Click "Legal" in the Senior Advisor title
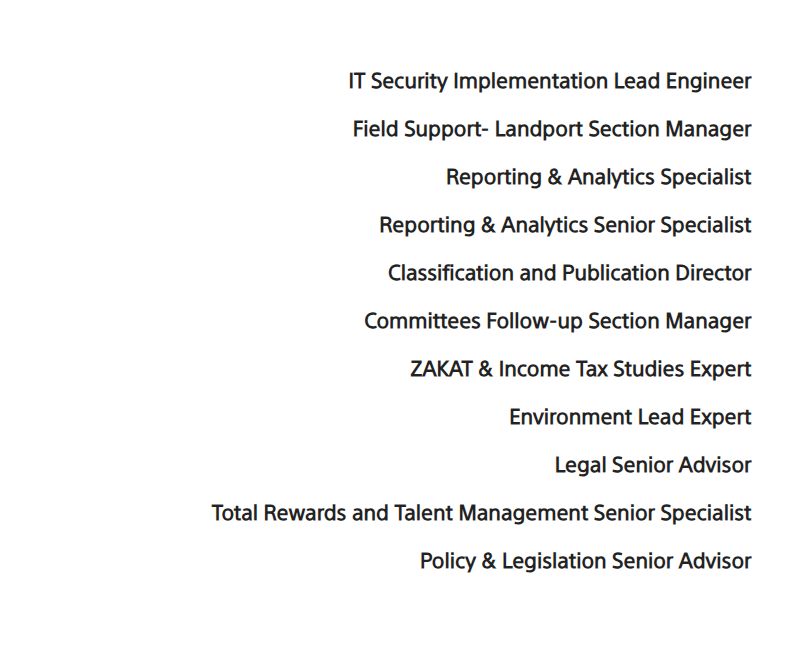Screen dimensions: 800x668 point(580,465)
